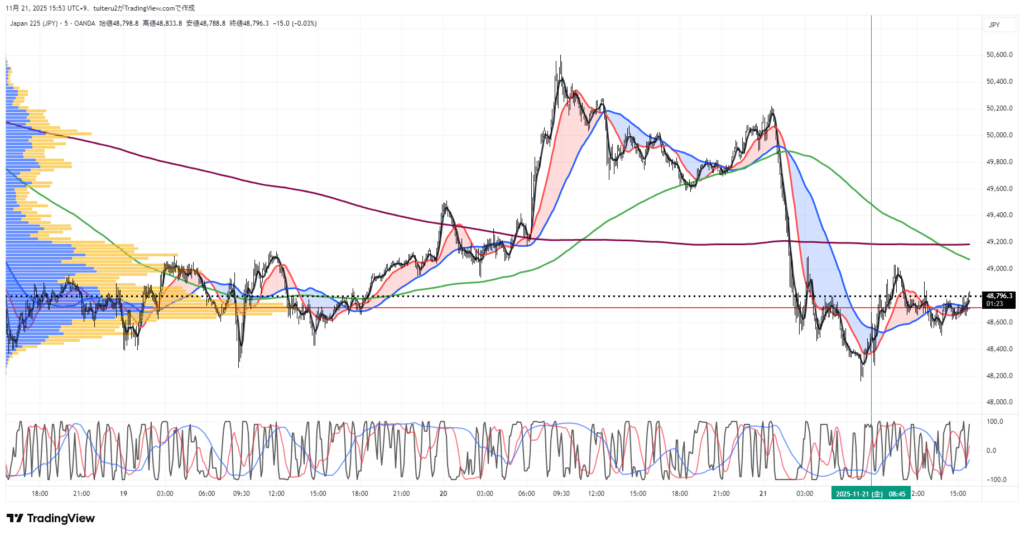This screenshot has height=535, width=1024.
Task: Click the -100.0 oscillator scale label
Action: (997, 480)
